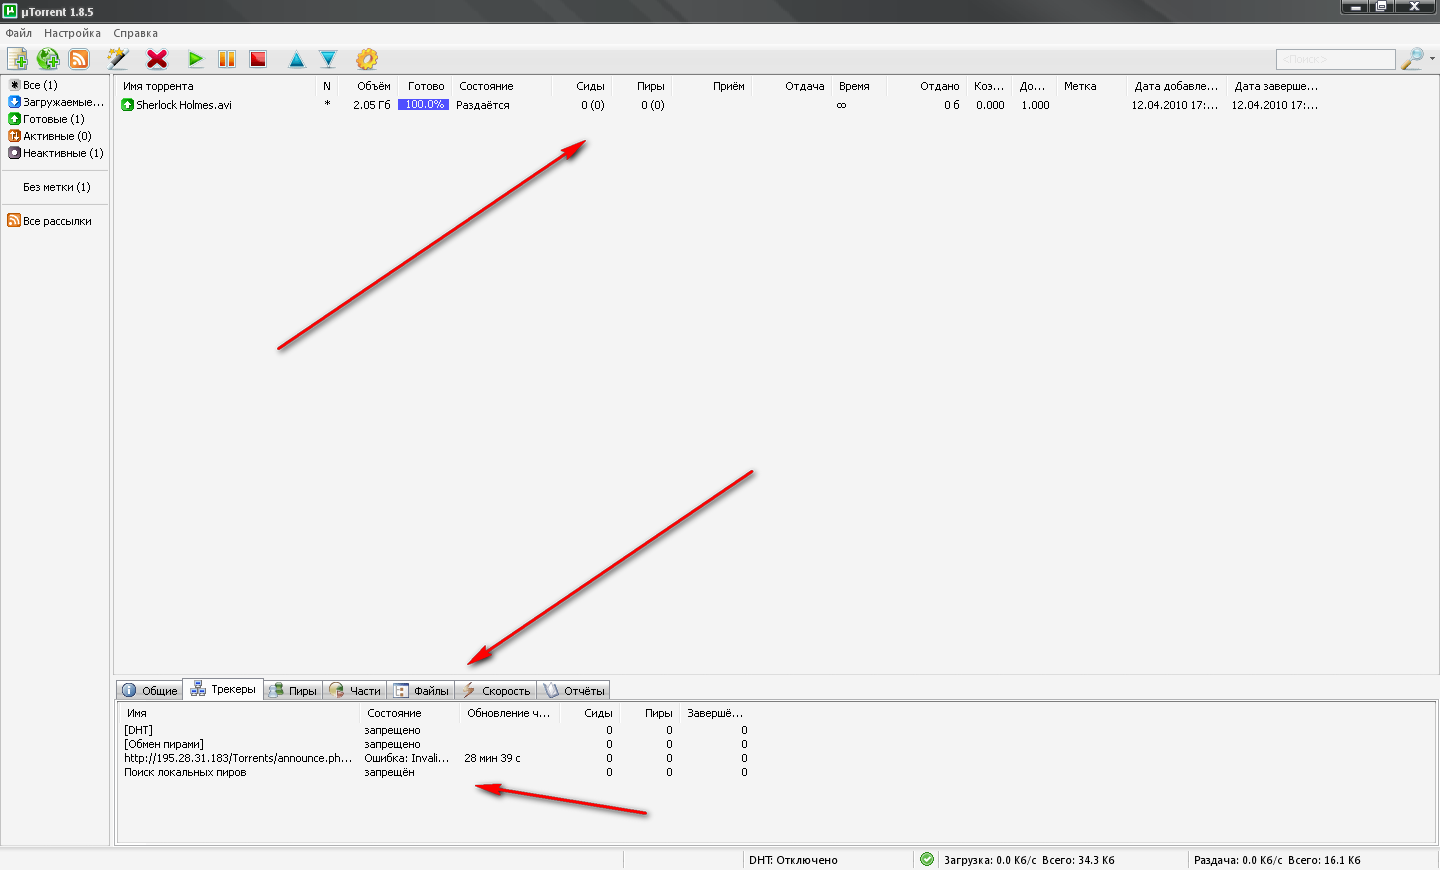Click DHT: Отключено in status bar
Screen dimensions: 1440x870
tap(793, 860)
